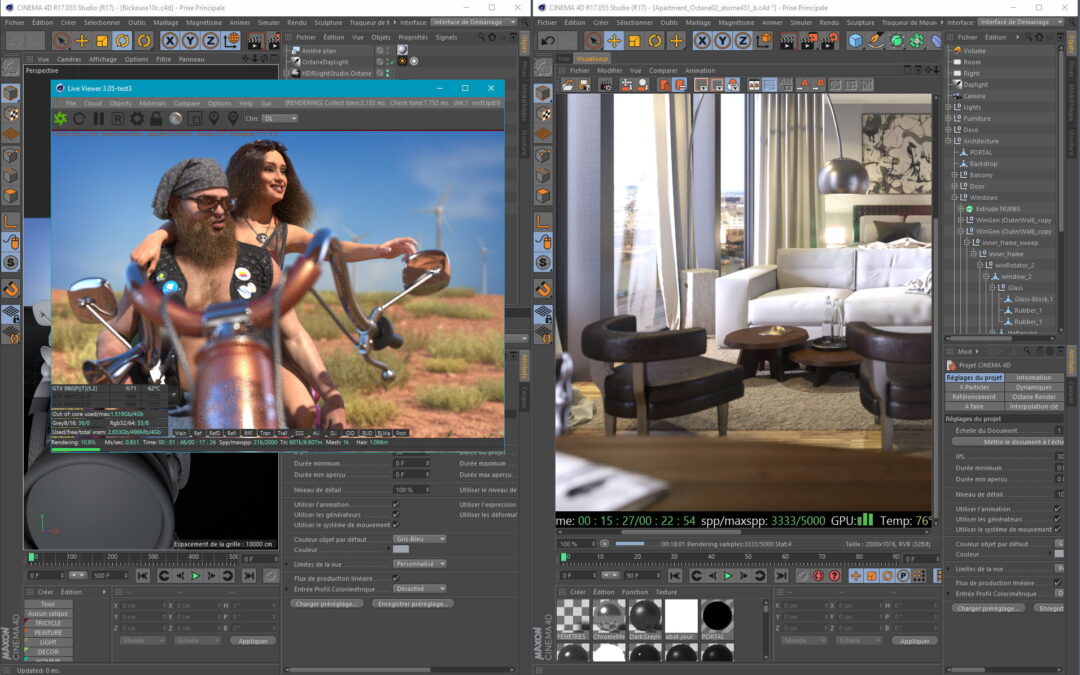Click the 'Charger préréglage...' button on left
Screen dimensions: 1080x675
326,604
